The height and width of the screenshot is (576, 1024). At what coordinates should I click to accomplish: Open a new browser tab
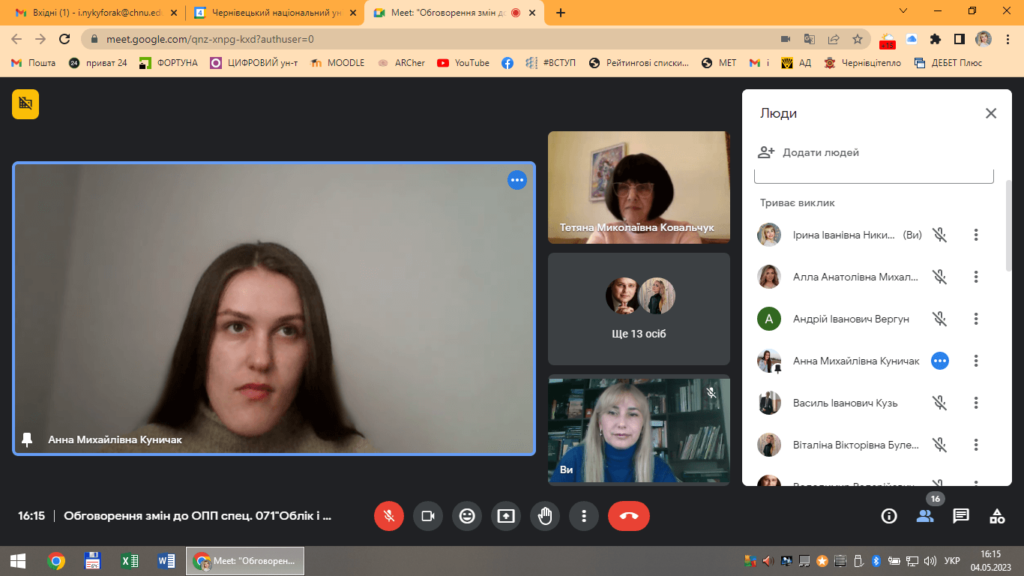[x=560, y=12]
